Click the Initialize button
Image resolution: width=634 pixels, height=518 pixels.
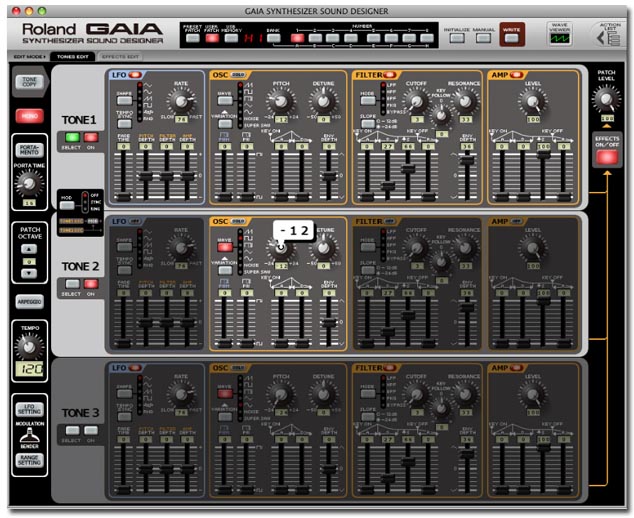click(457, 38)
